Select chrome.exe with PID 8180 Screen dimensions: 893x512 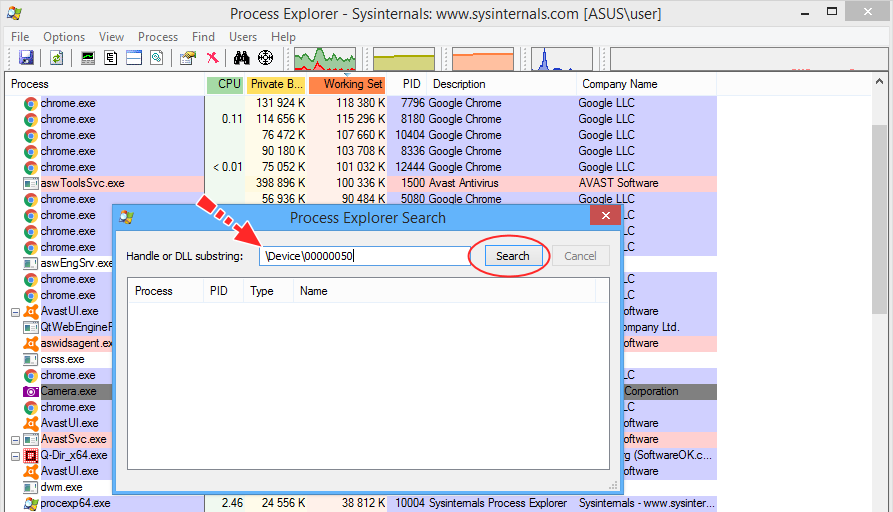click(x=361, y=119)
